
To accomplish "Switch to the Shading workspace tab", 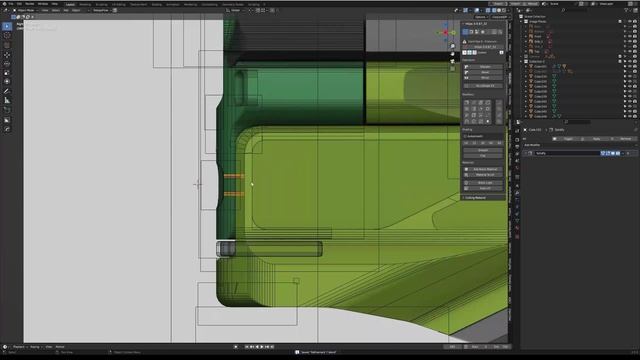I will pyautogui.click(x=156, y=4).
